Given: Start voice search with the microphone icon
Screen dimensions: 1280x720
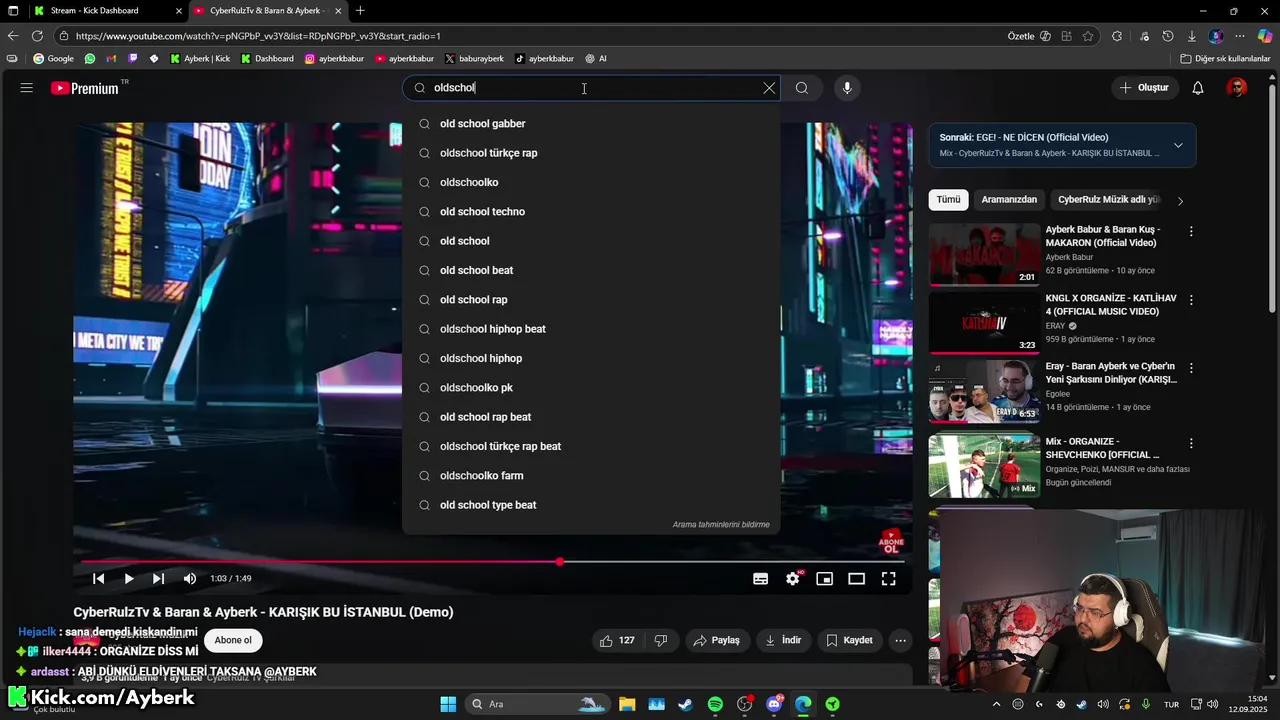Looking at the screenshot, I should pos(847,88).
